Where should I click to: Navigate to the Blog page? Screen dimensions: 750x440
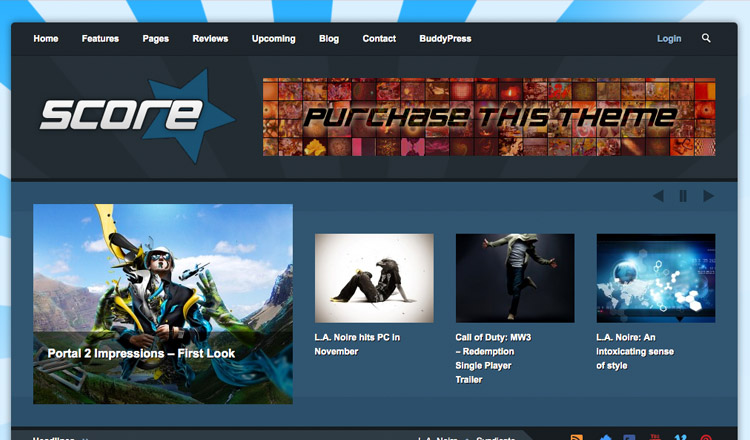point(329,39)
